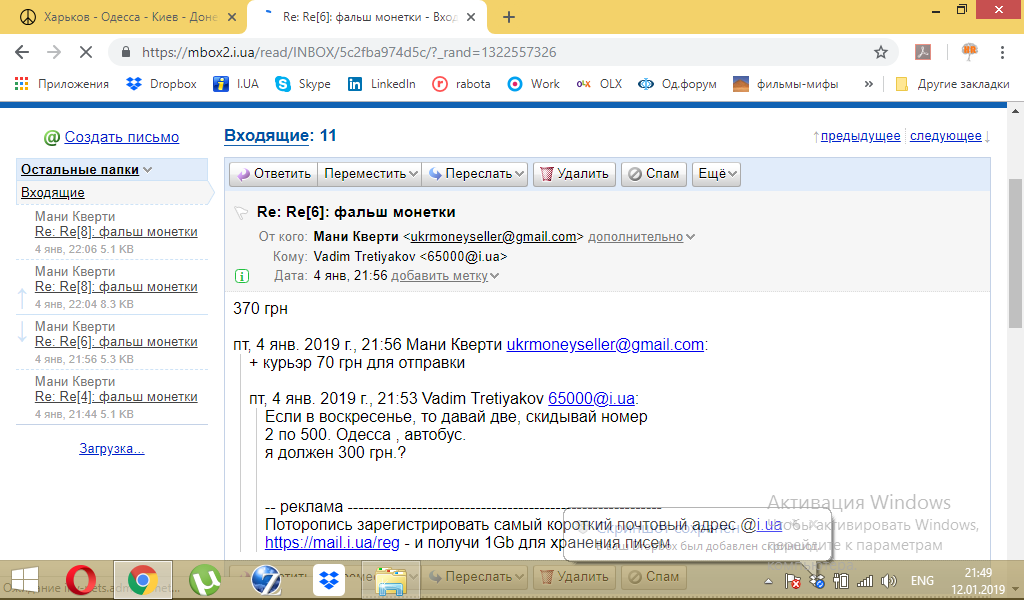Bookmark this page with the star
The image size is (1024, 600).
coord(881,52)
